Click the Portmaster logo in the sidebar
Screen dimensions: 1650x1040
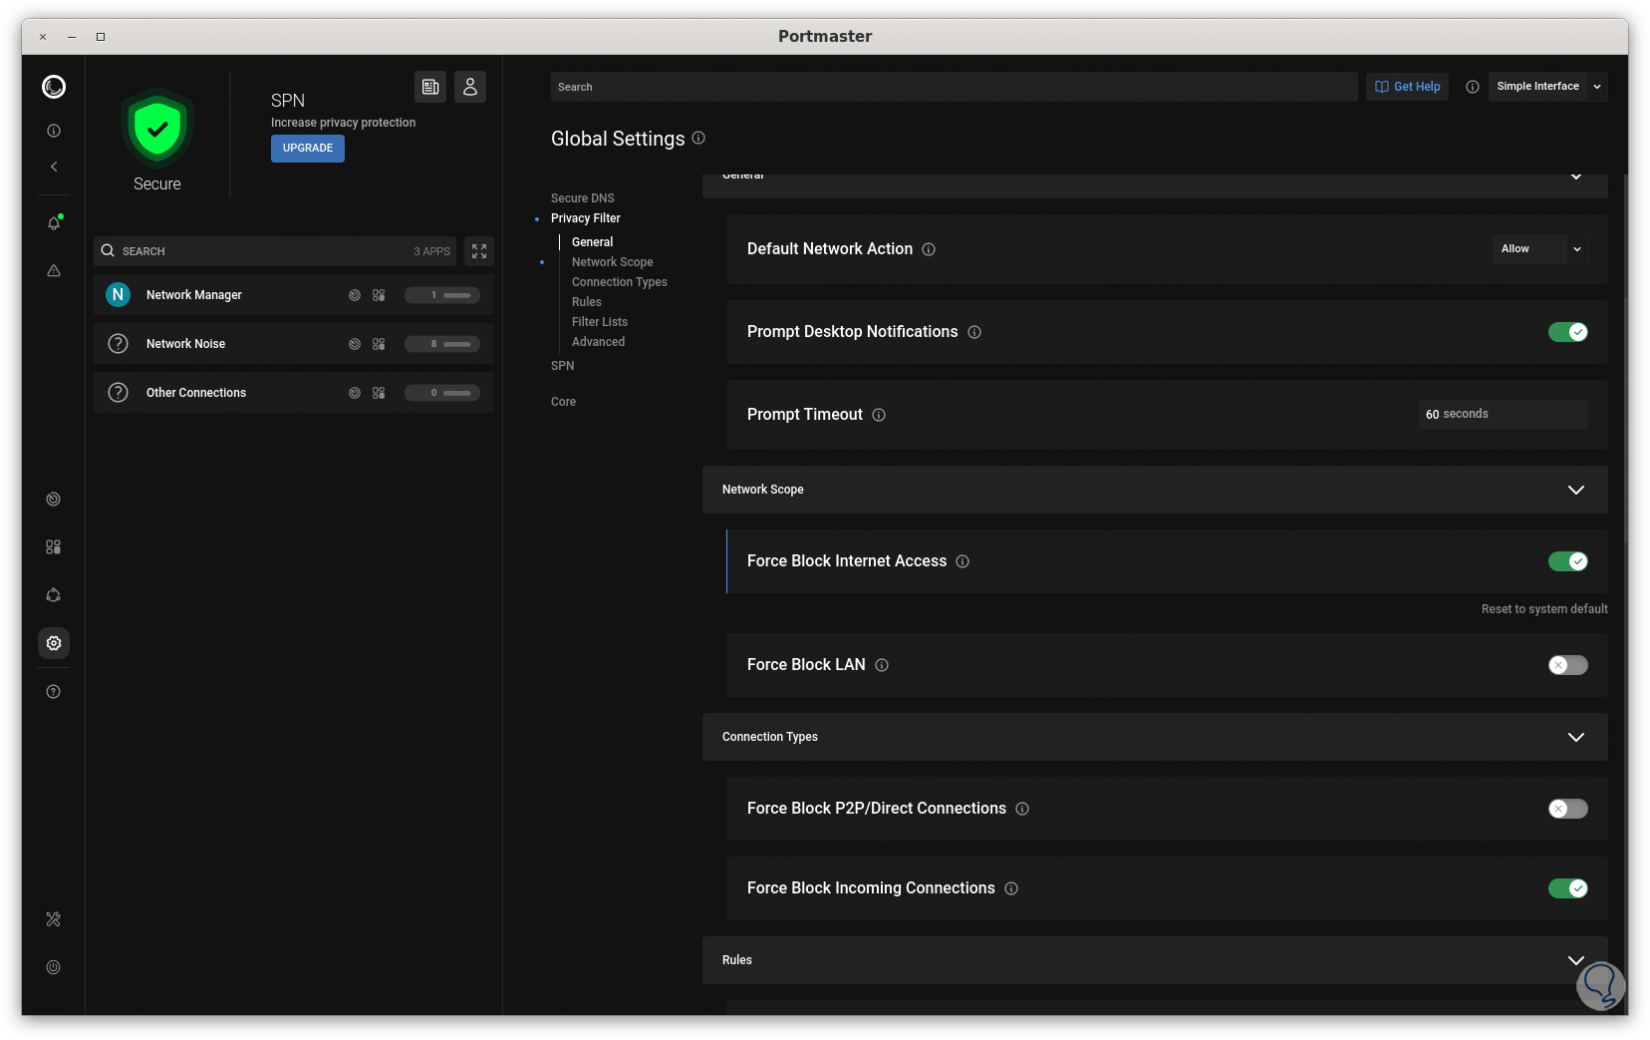(x=54, y=87)
